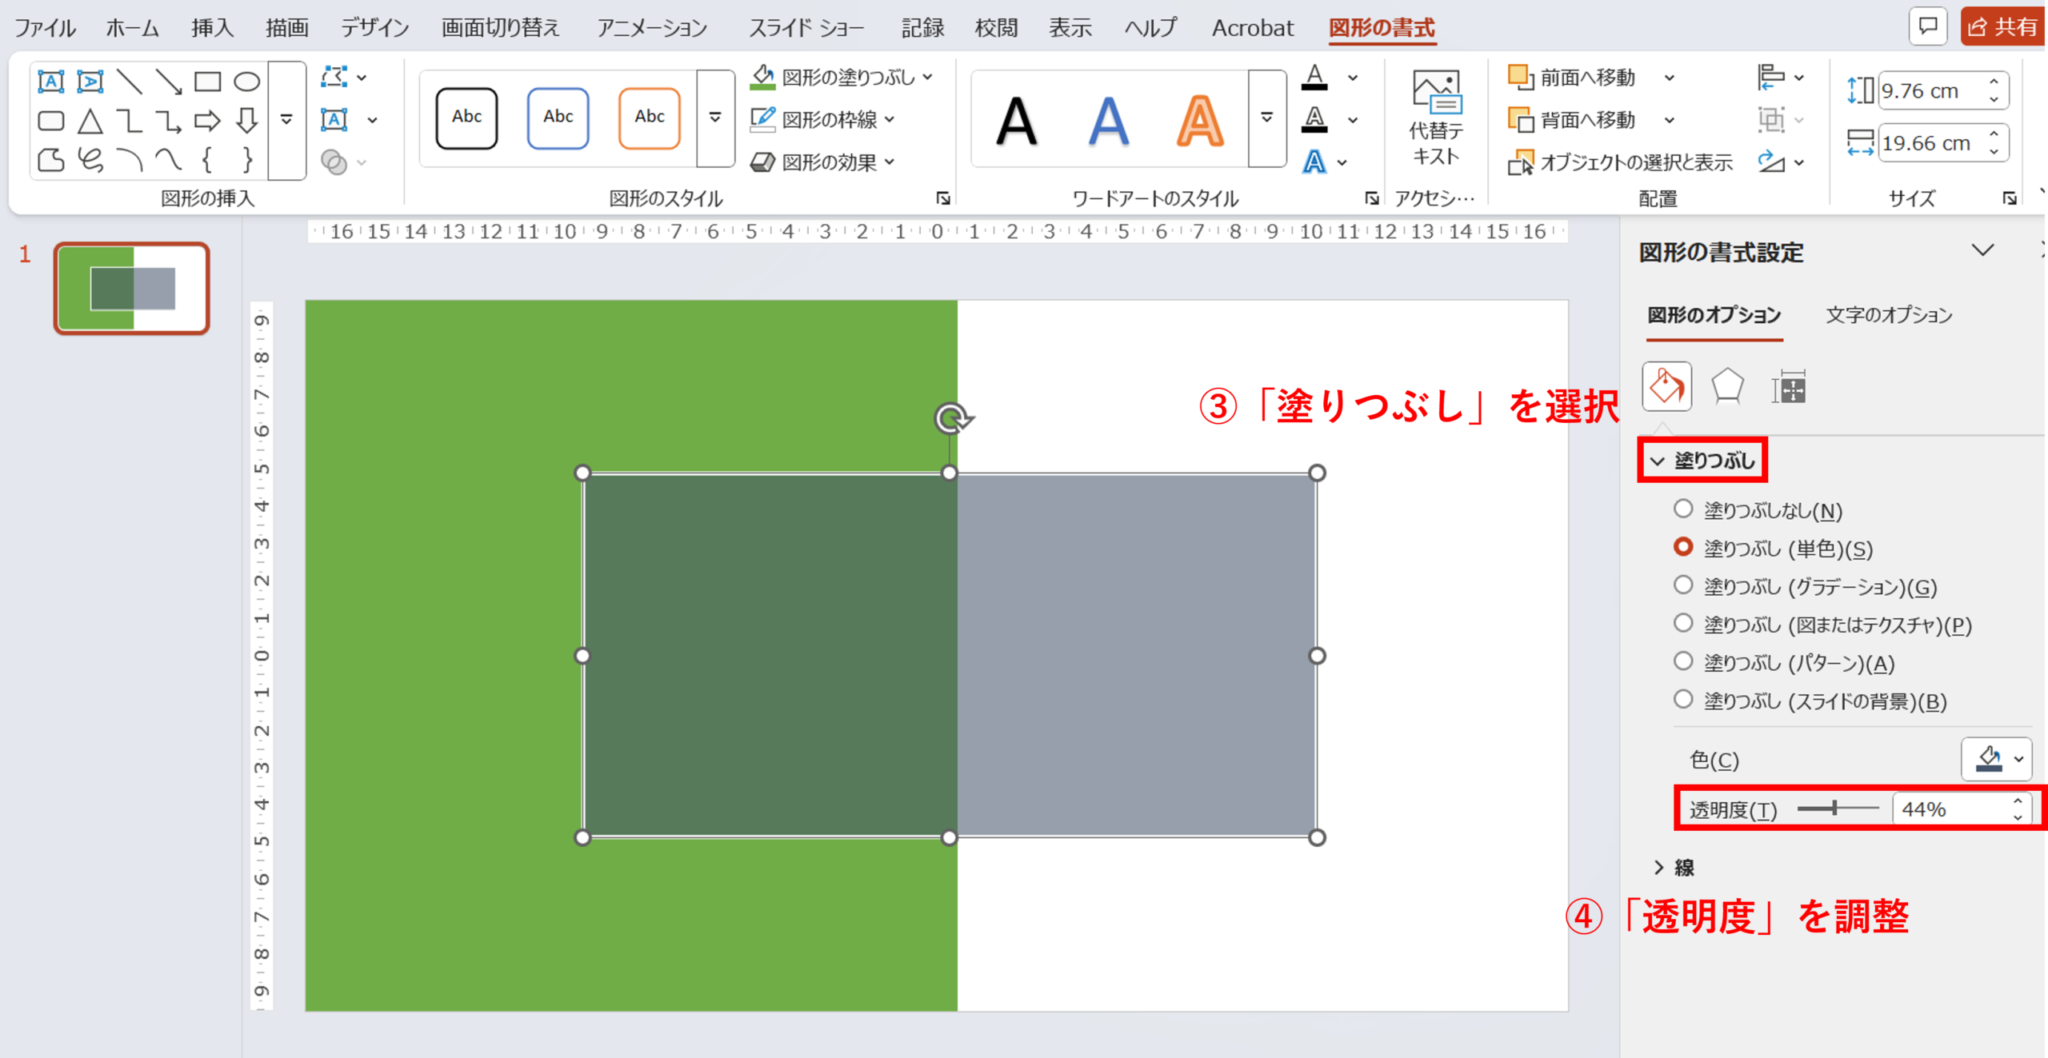The height and width of the screenshot is (1058, 2048).
Task: Click the transparency (透明度) slider
Action: pos(1836,809)
